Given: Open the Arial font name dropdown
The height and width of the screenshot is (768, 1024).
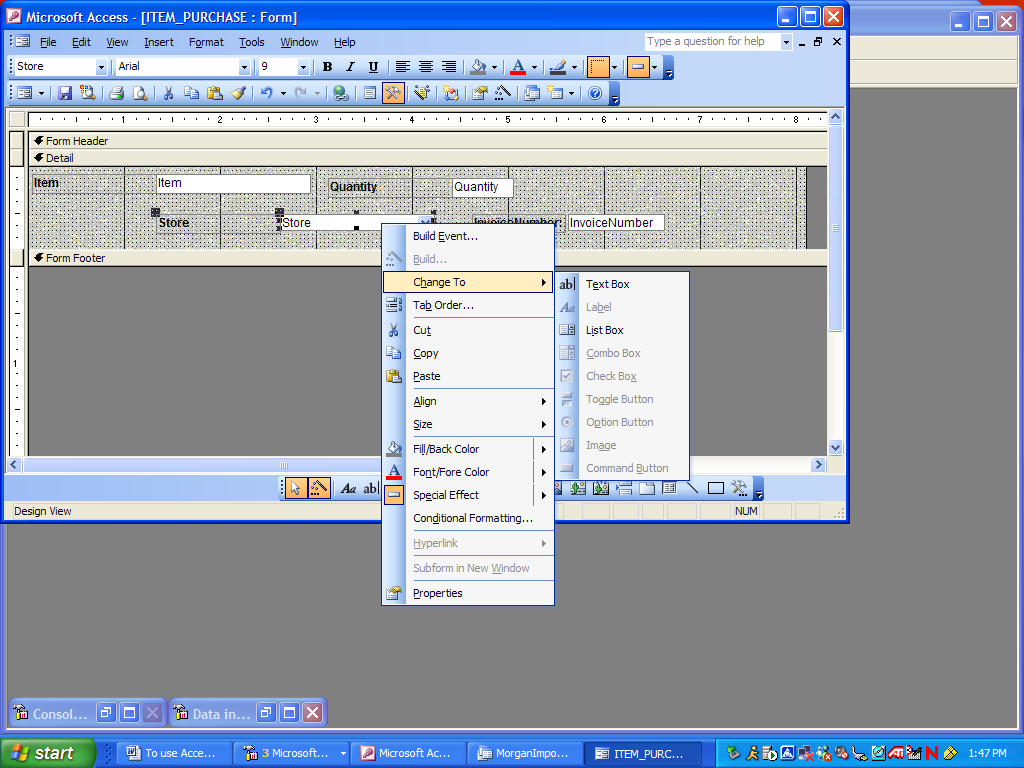Looking at the screenshot, I should (x=244, y=67).
